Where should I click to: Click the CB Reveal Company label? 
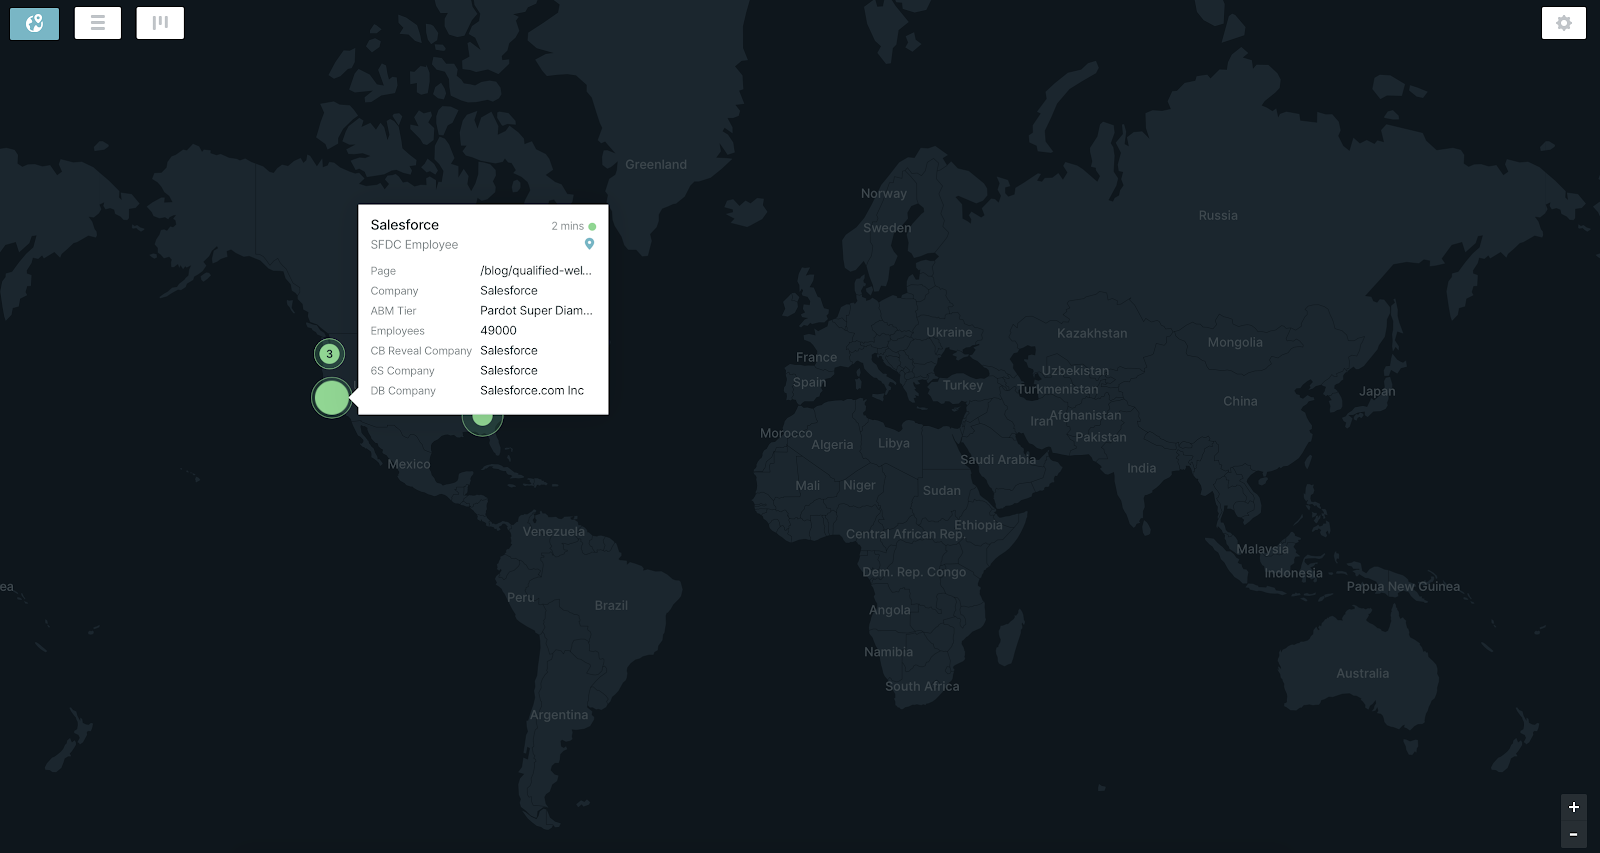[421, 351]
